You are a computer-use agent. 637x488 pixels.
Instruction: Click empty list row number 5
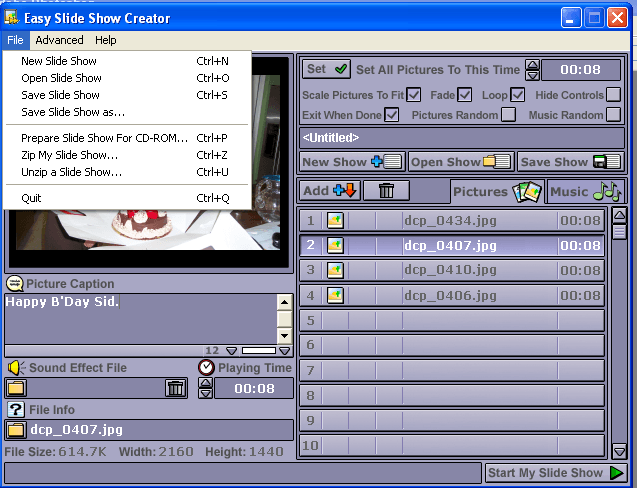452,320
